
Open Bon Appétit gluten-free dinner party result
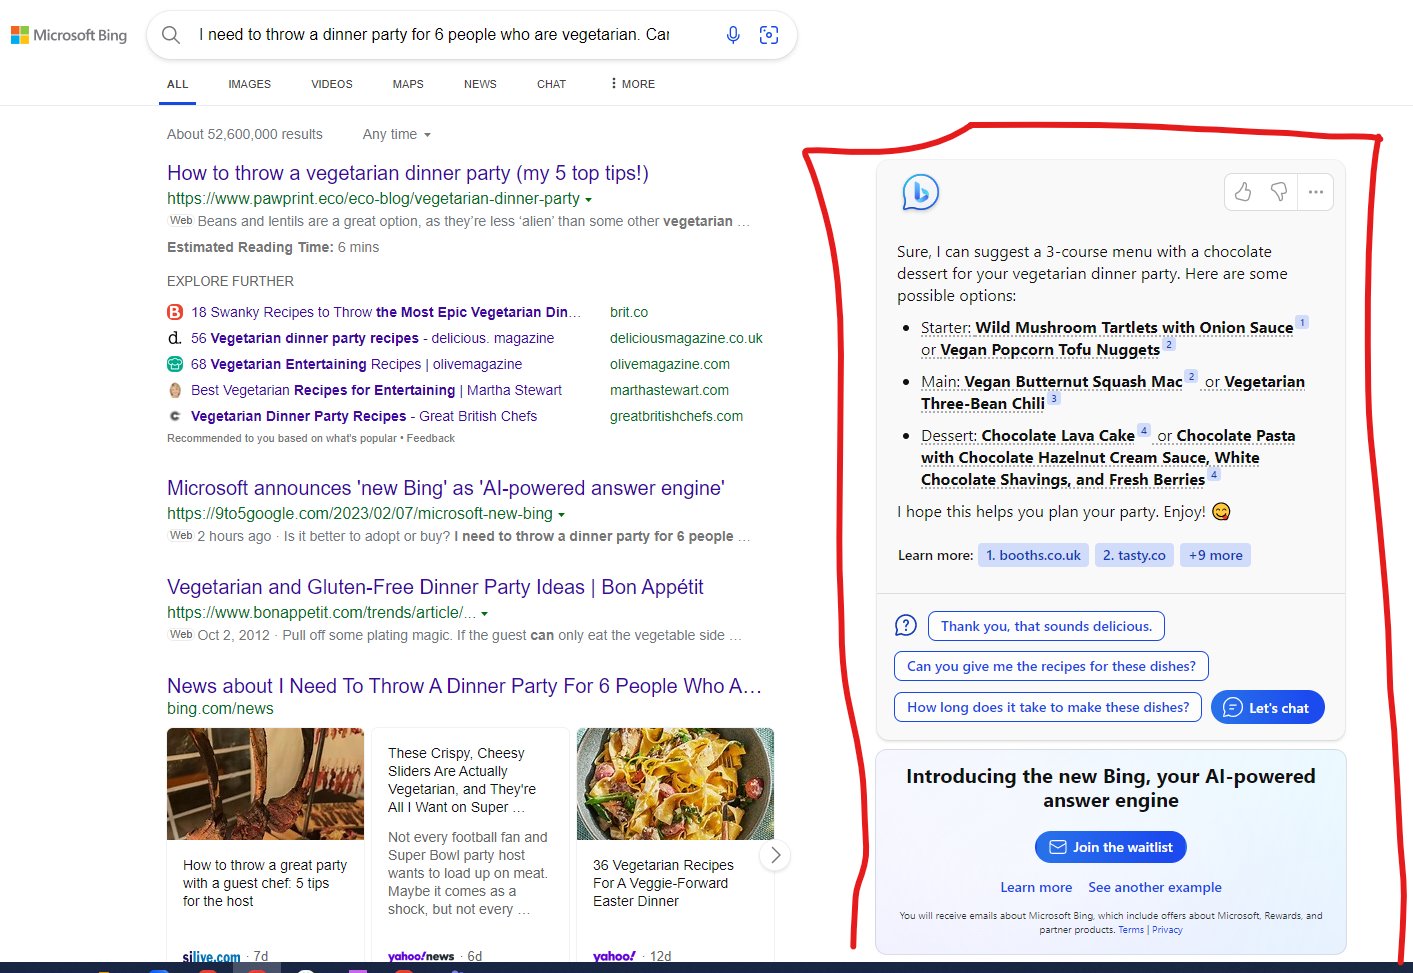coord(435,587)
